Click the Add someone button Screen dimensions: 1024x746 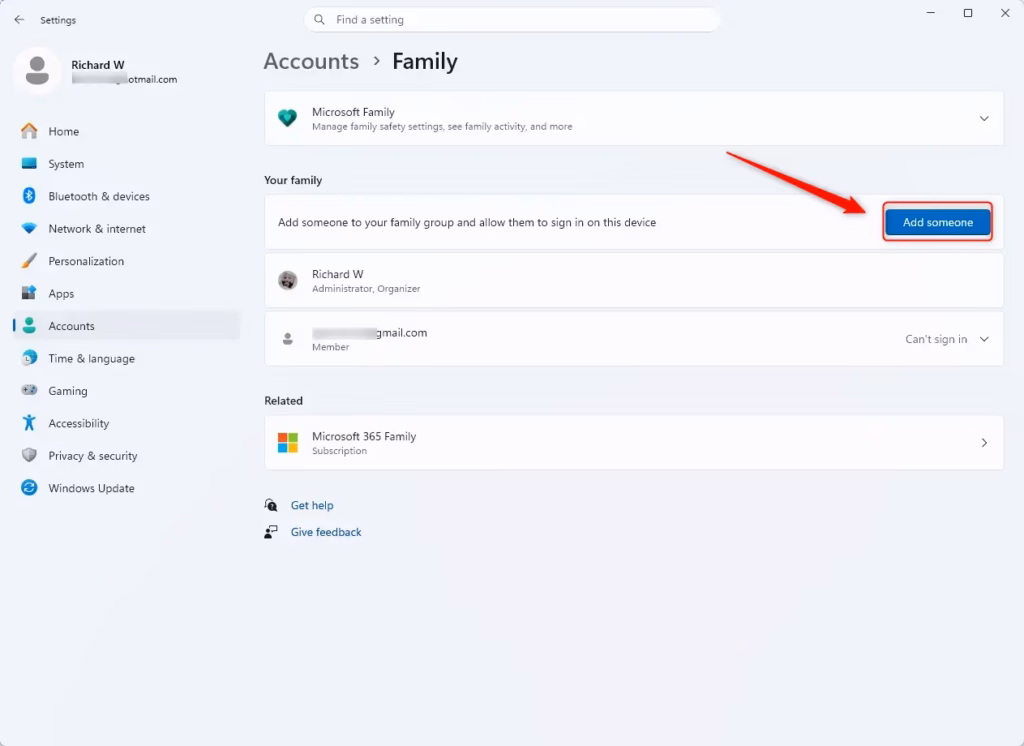pyautogui.click(x=937, y=222)
